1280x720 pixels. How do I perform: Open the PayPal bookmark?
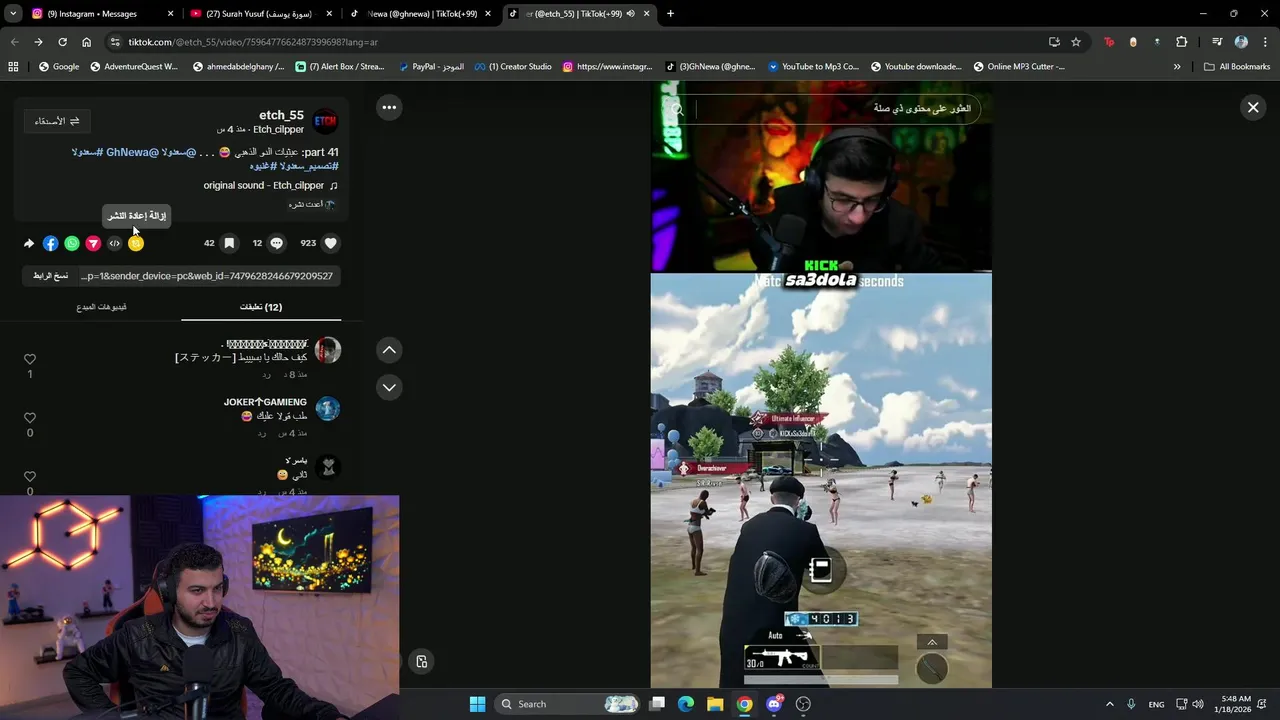(431, 66)
